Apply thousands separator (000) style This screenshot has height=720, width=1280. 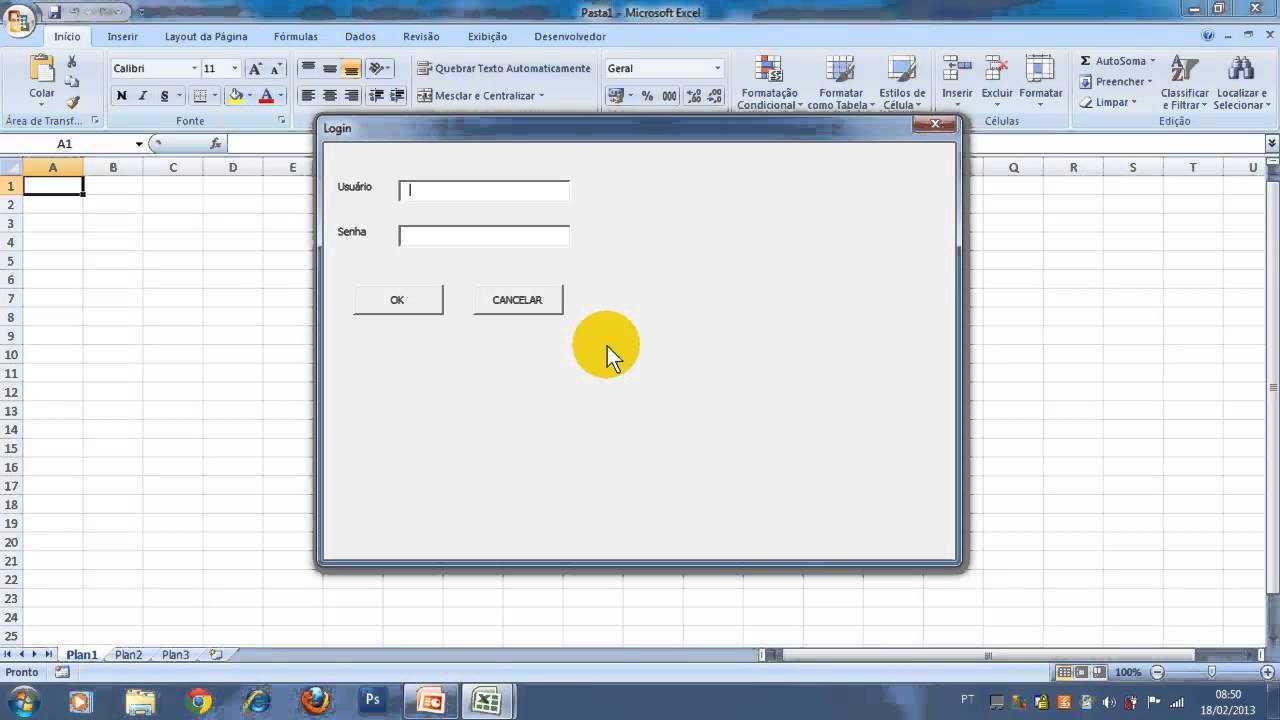pos(669,96)
